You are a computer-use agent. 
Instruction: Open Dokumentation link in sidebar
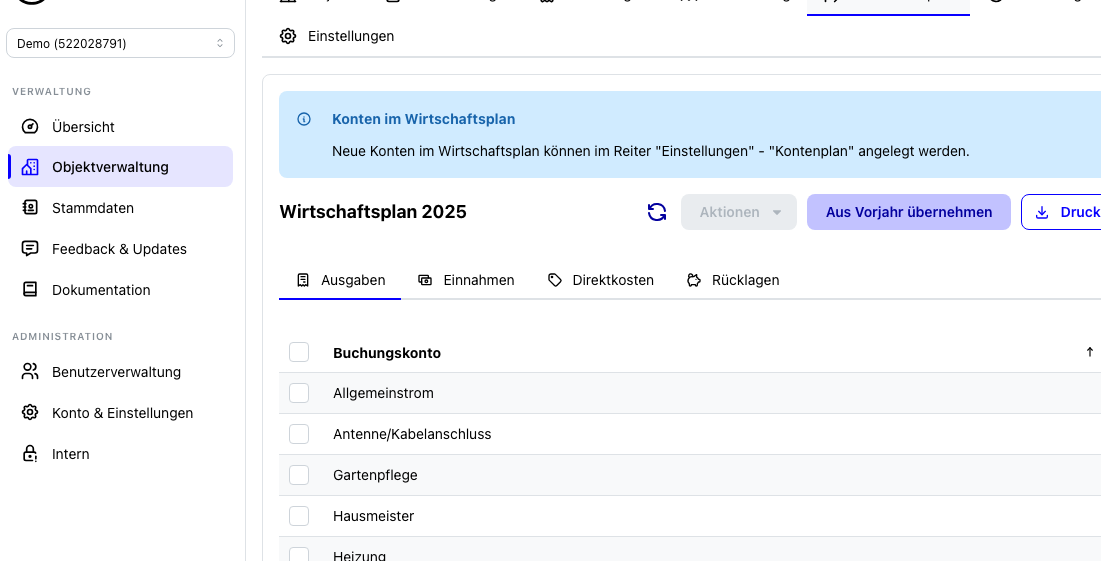121,289
